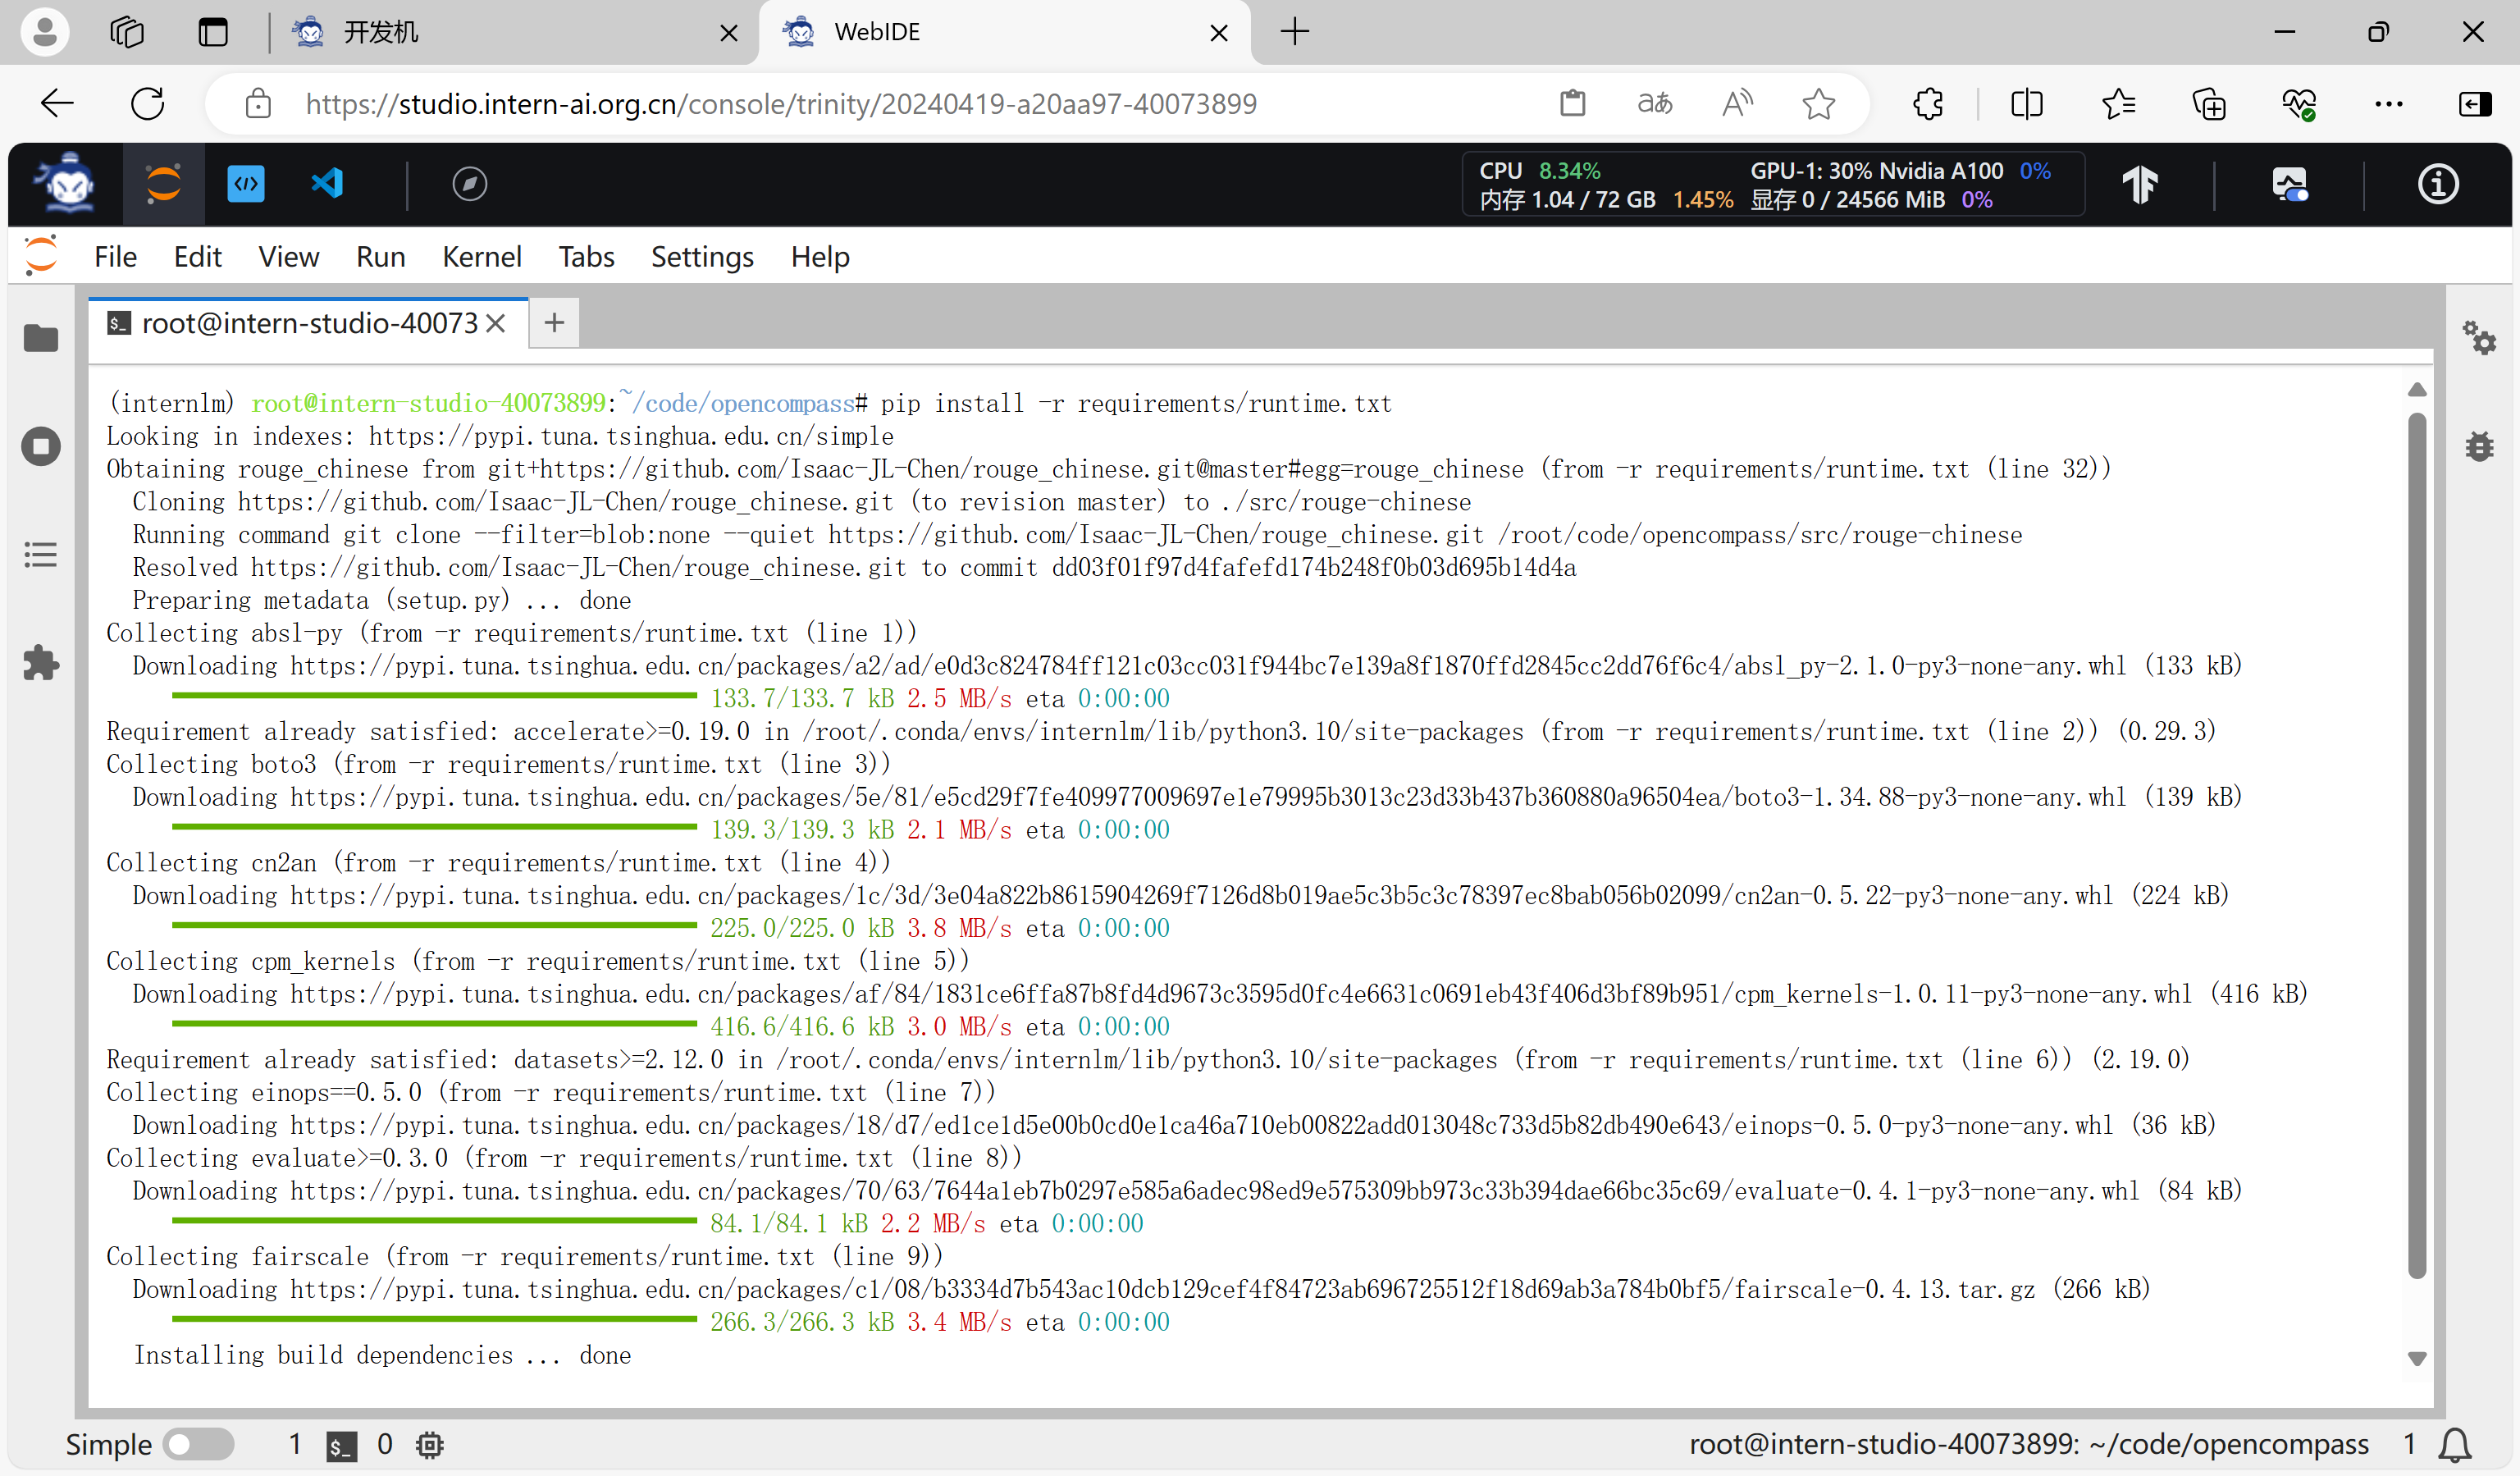Toggle browser split screen icon
This screenshot has width=2520, height=1476.
pos(2027,103)
